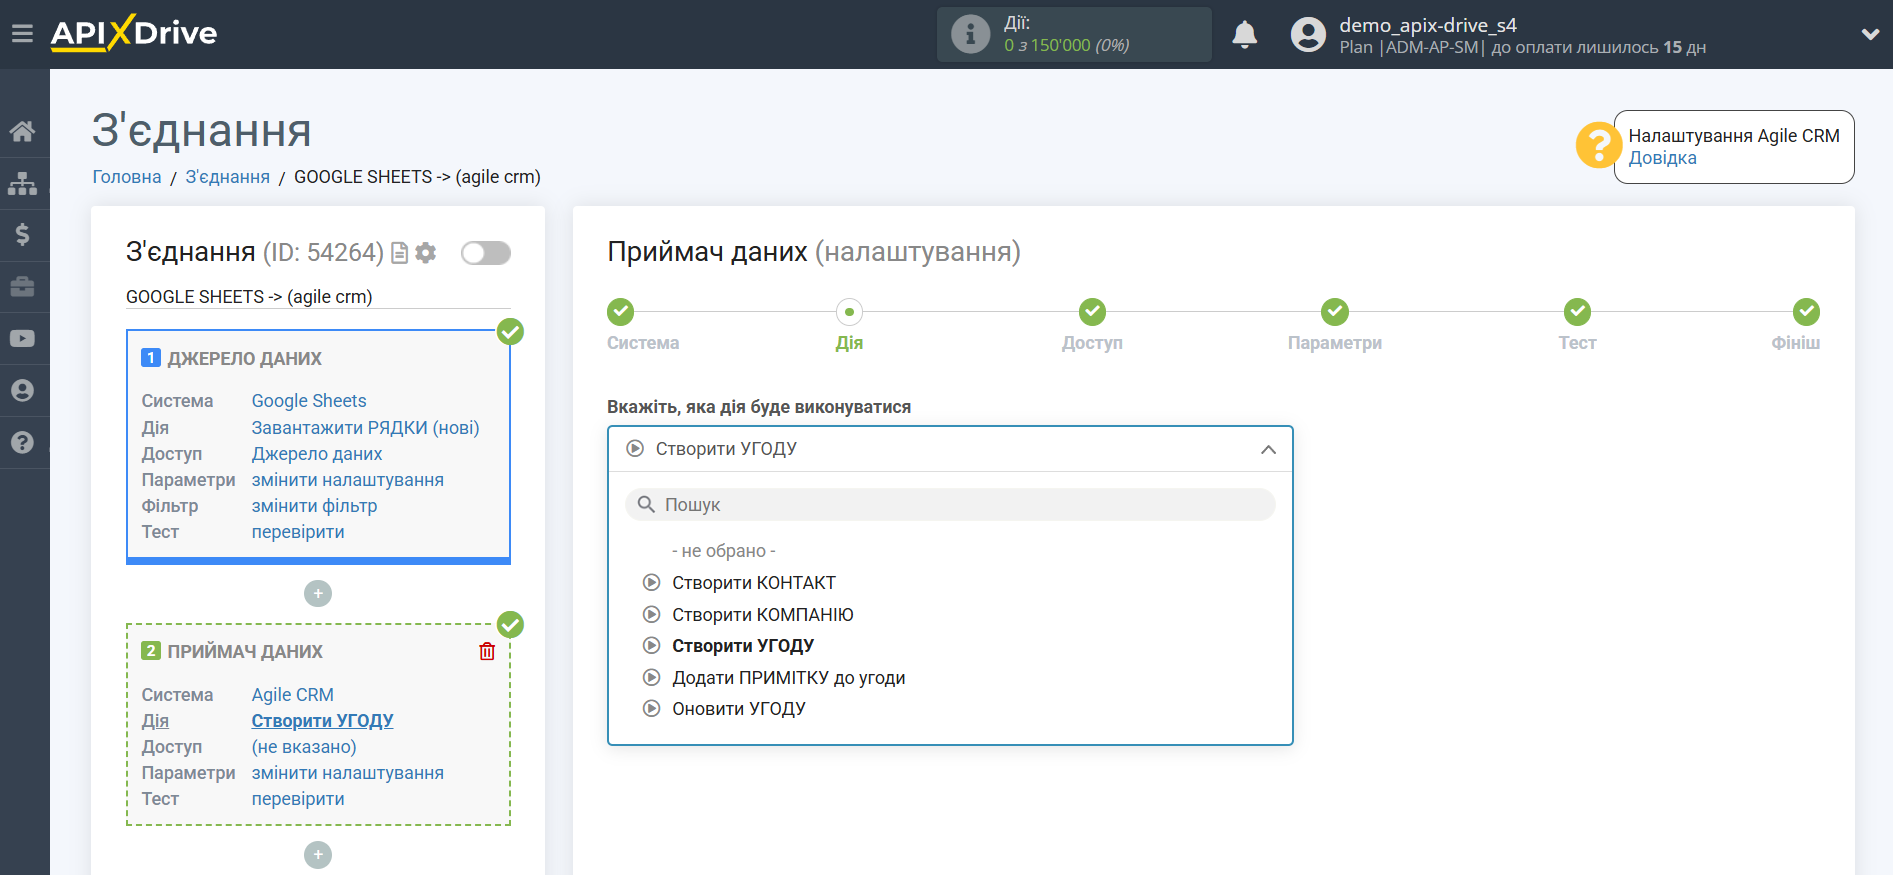This screenshot has height=875, width=1893.
Task: Select Створити КОНТАКТ option
Action: coord(754,583)
